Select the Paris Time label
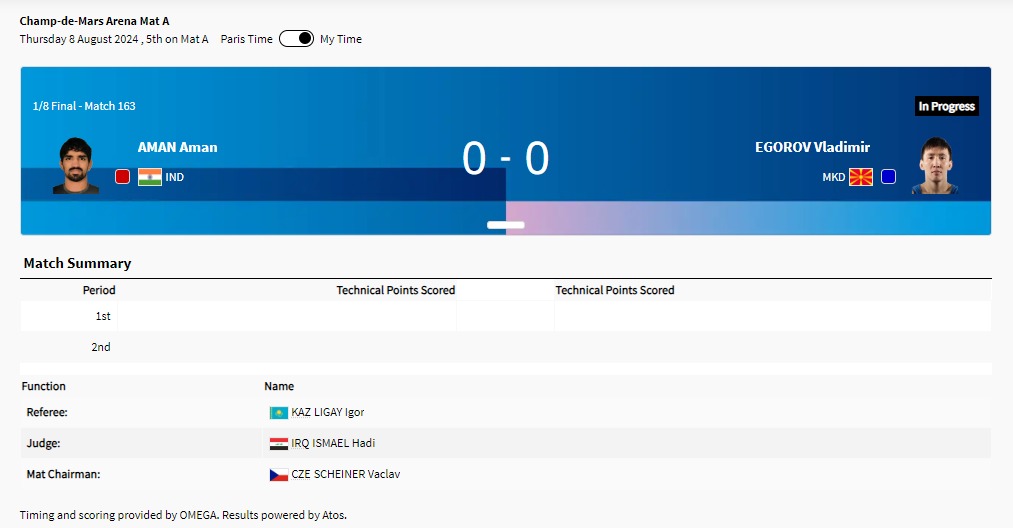Viewport: 1013px width, 528px height. click(246, 39)
